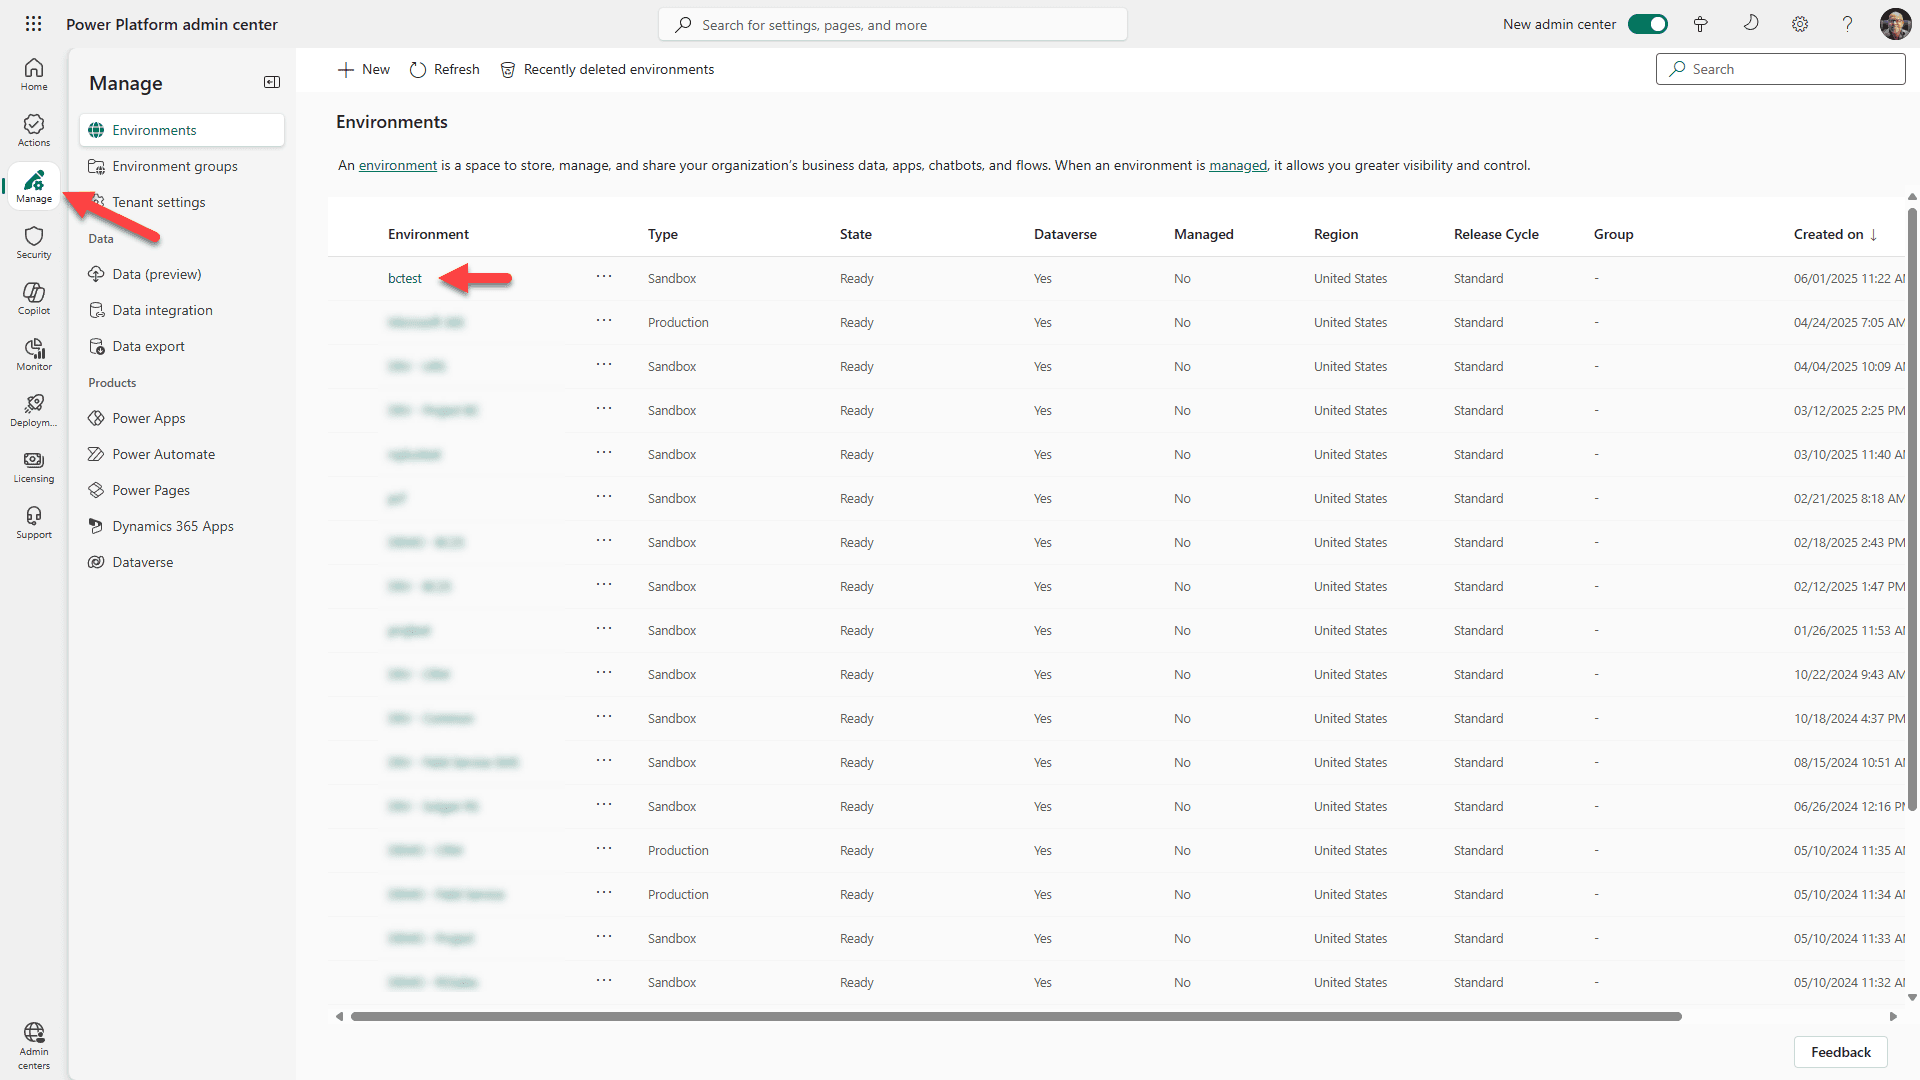Open your profile avatar menu
The width and height of the screenshot is (1920, 1080).
pyautogui.click(x=1896, y=23)
